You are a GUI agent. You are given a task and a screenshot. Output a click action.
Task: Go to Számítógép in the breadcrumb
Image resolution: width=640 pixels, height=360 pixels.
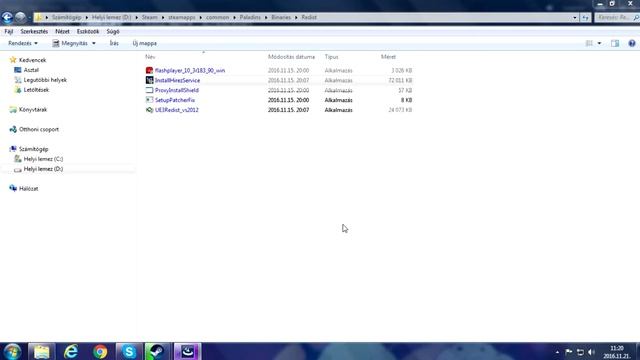66,18
